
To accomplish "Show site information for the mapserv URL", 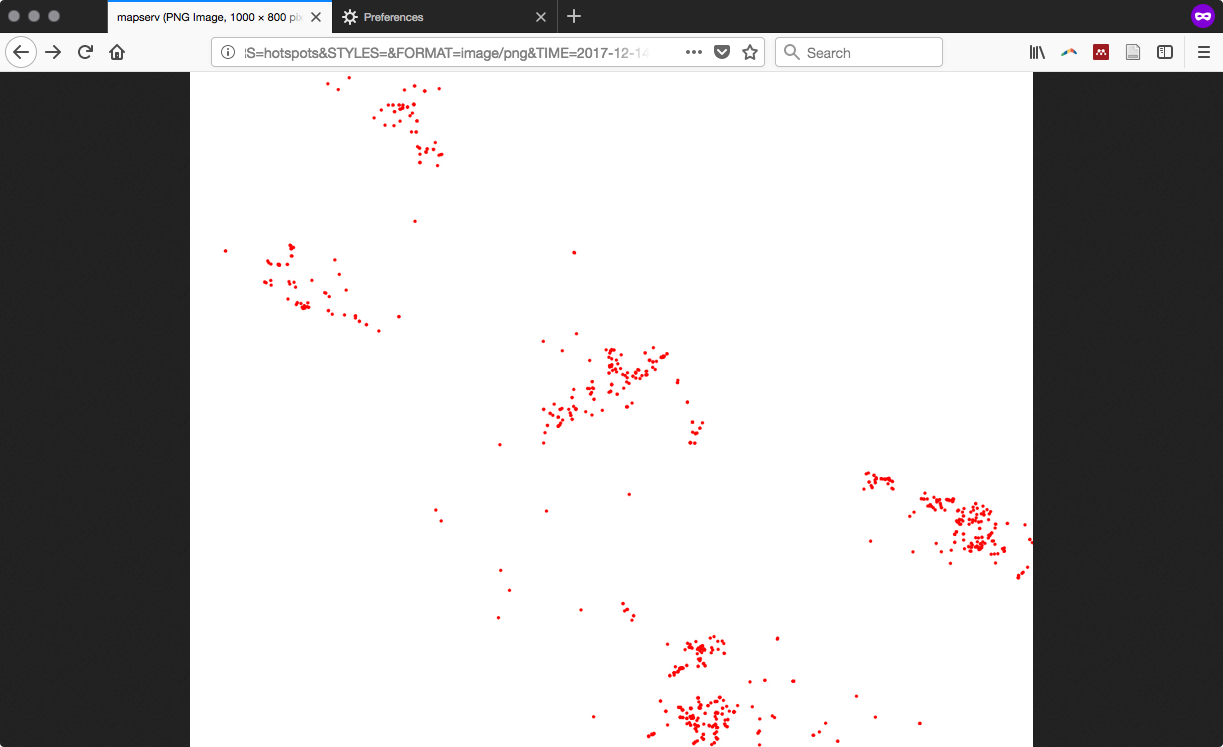I will pos(227,53).
